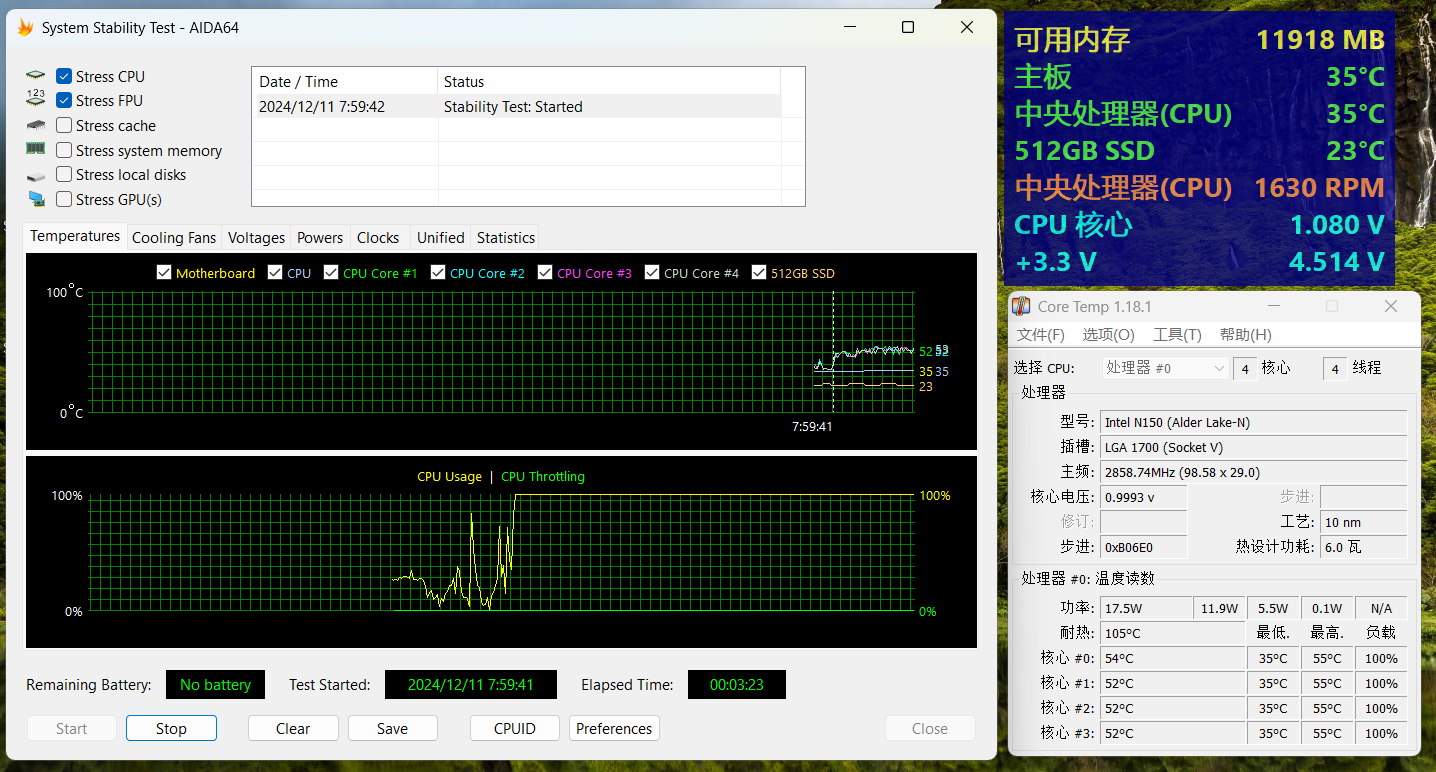Screen dimensions: 1436x772
Task: Click the temperature graph area
Action: (x=501, y=351)
